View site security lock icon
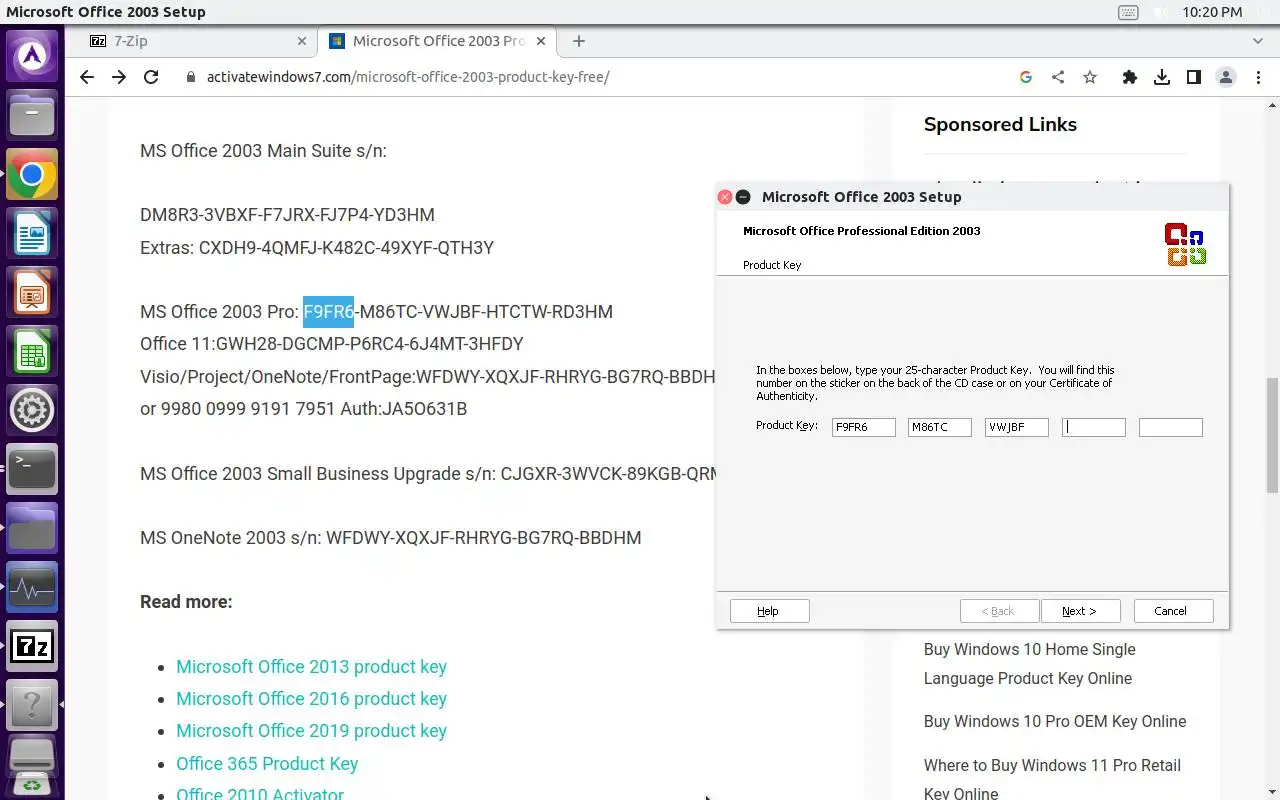This screenshot has height=800, width=1280. pyautogui.click(x=191, y=77)
